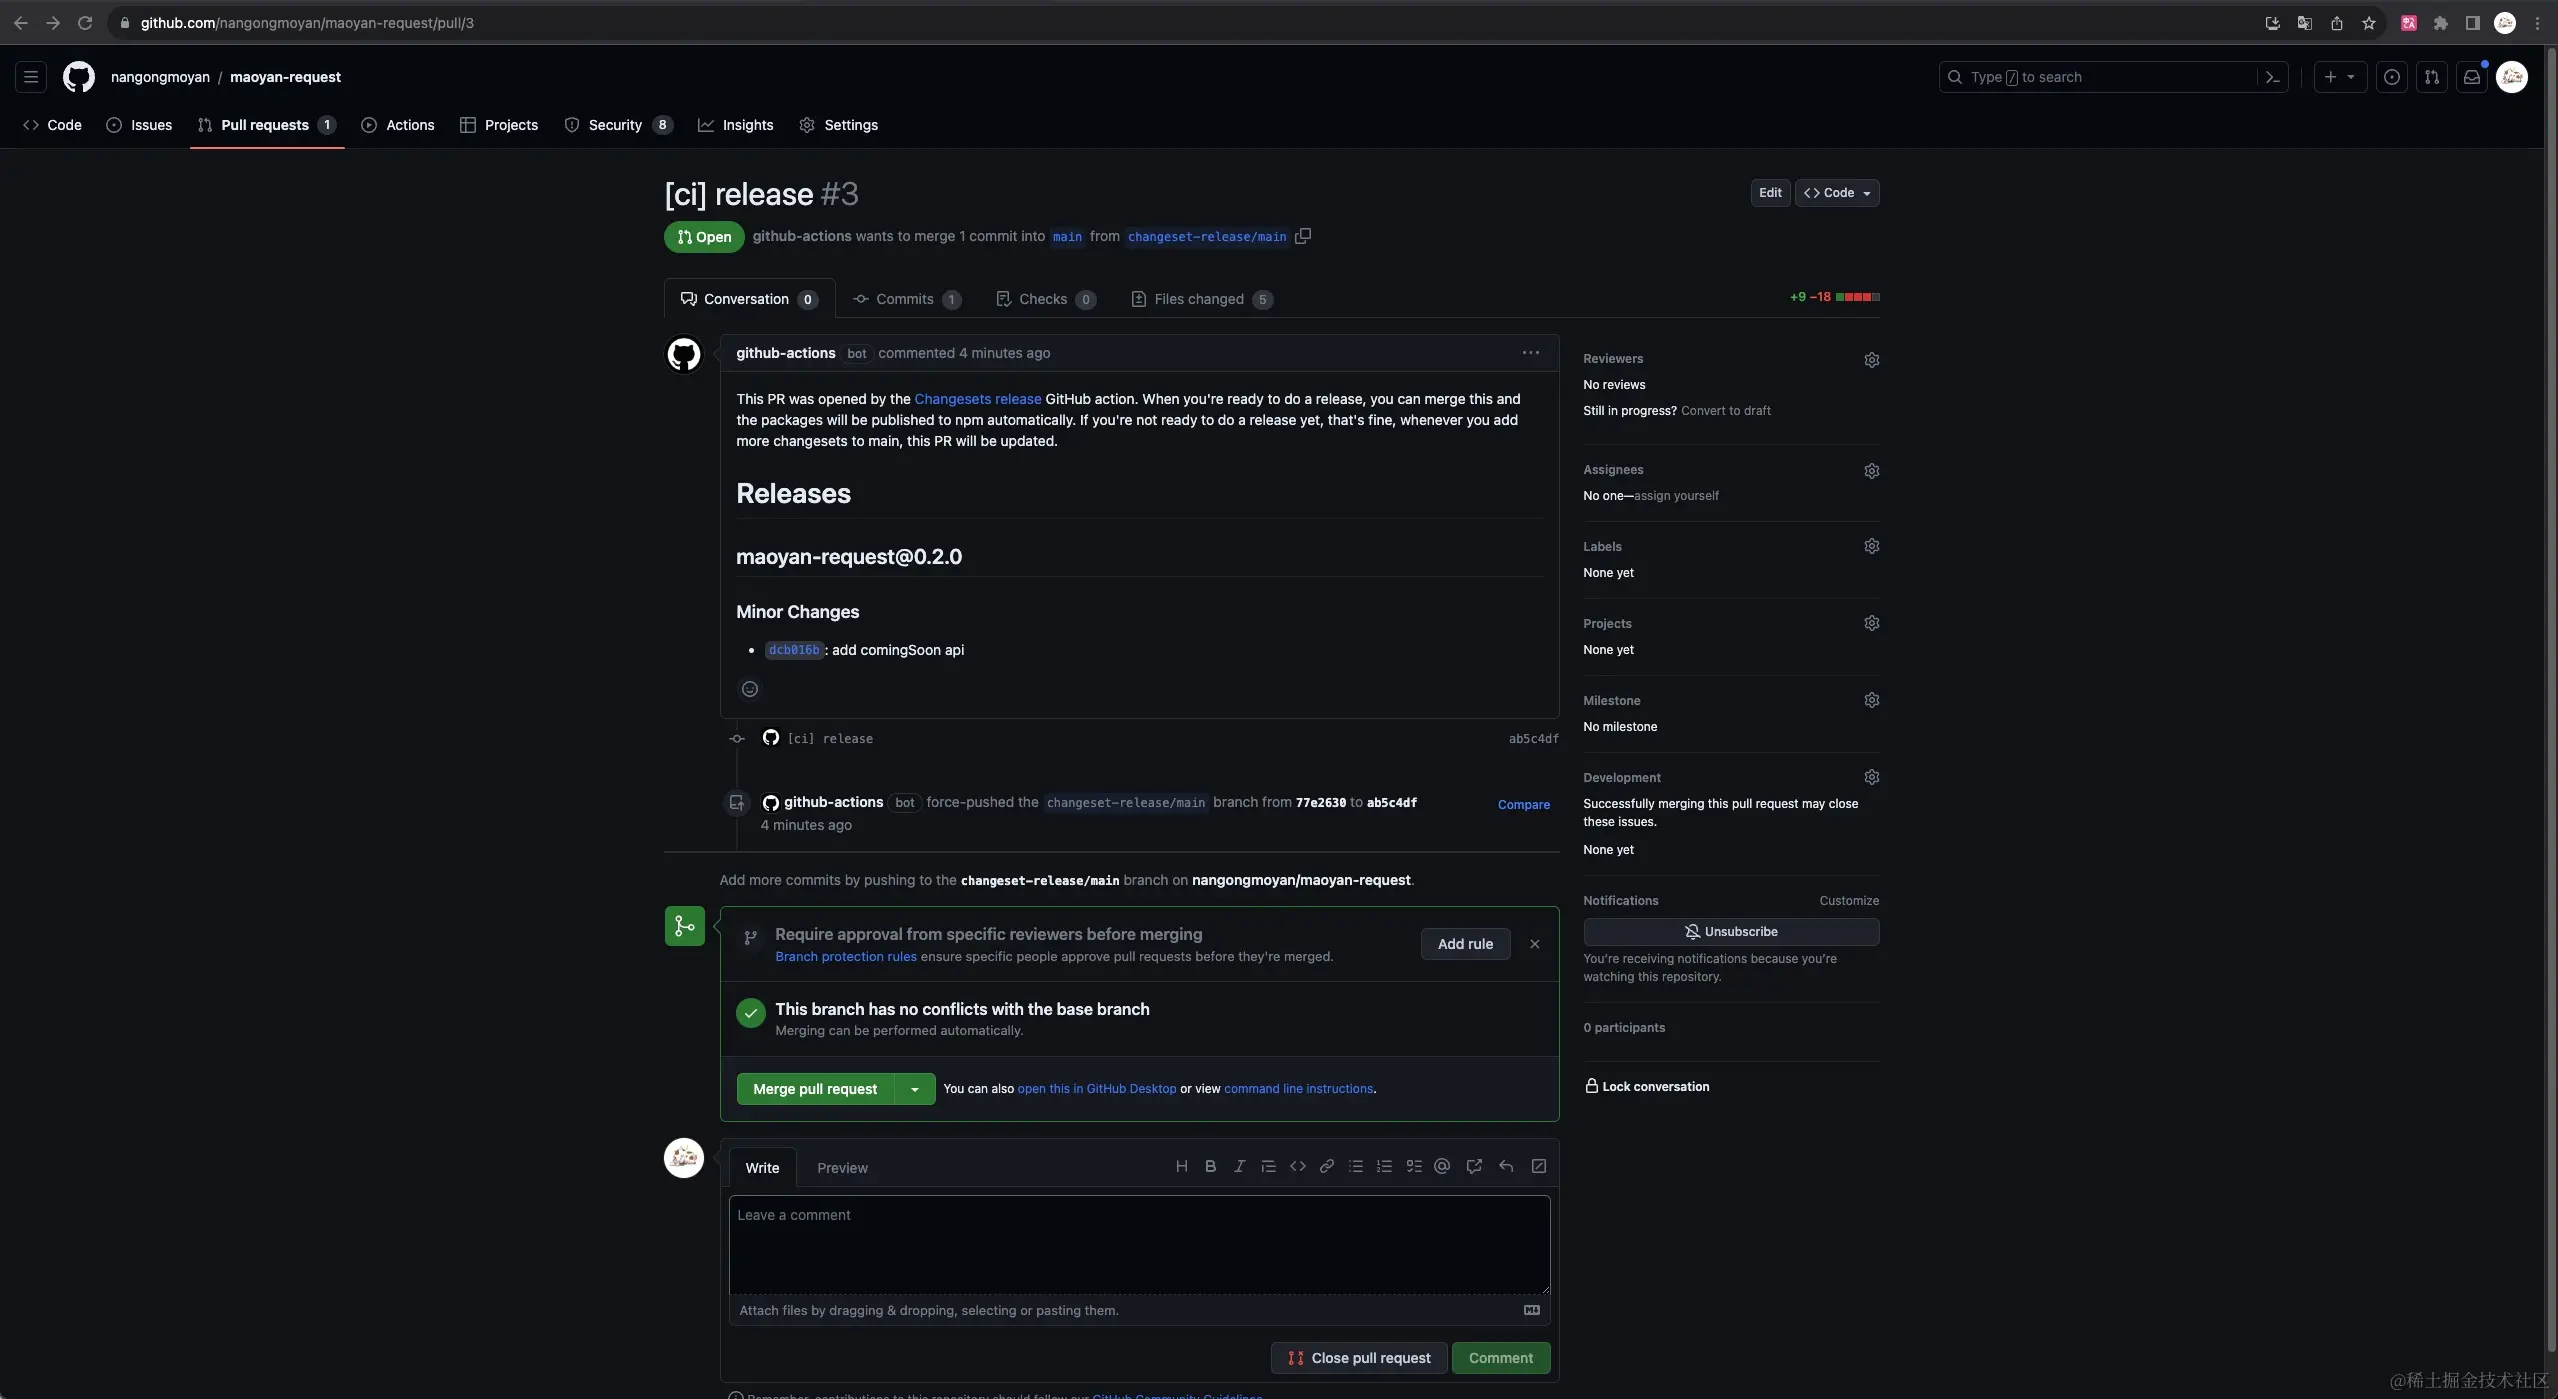
Task: Open the Labels gear settings
Action: click(x=1871, y=546)
